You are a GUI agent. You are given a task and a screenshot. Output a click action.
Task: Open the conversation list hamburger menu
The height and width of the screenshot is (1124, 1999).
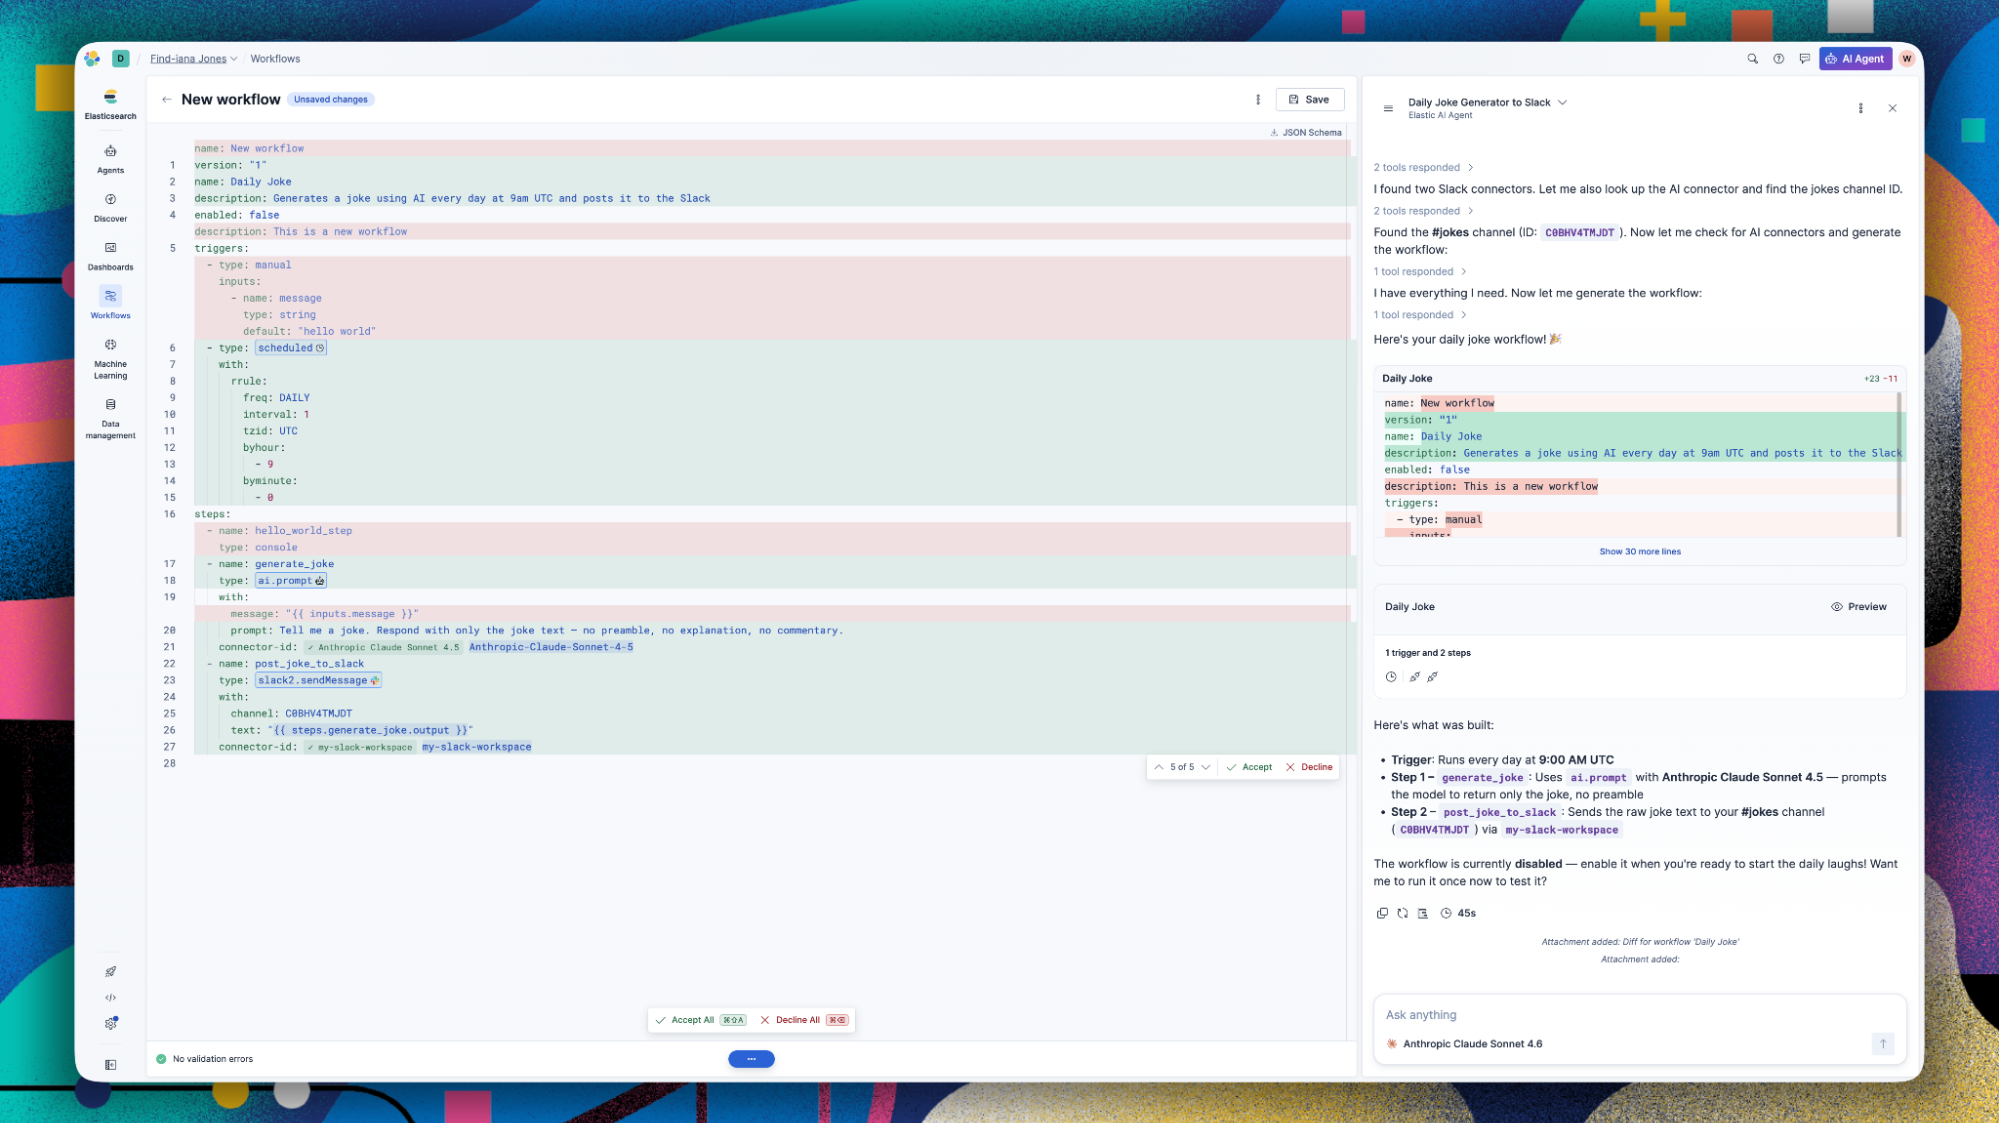tap(1388, 108)
